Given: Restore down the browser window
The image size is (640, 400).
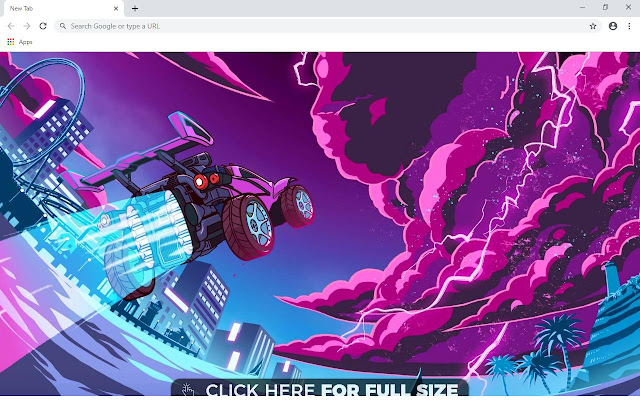Looking at the screenshot, I should (x=605, y=7).
